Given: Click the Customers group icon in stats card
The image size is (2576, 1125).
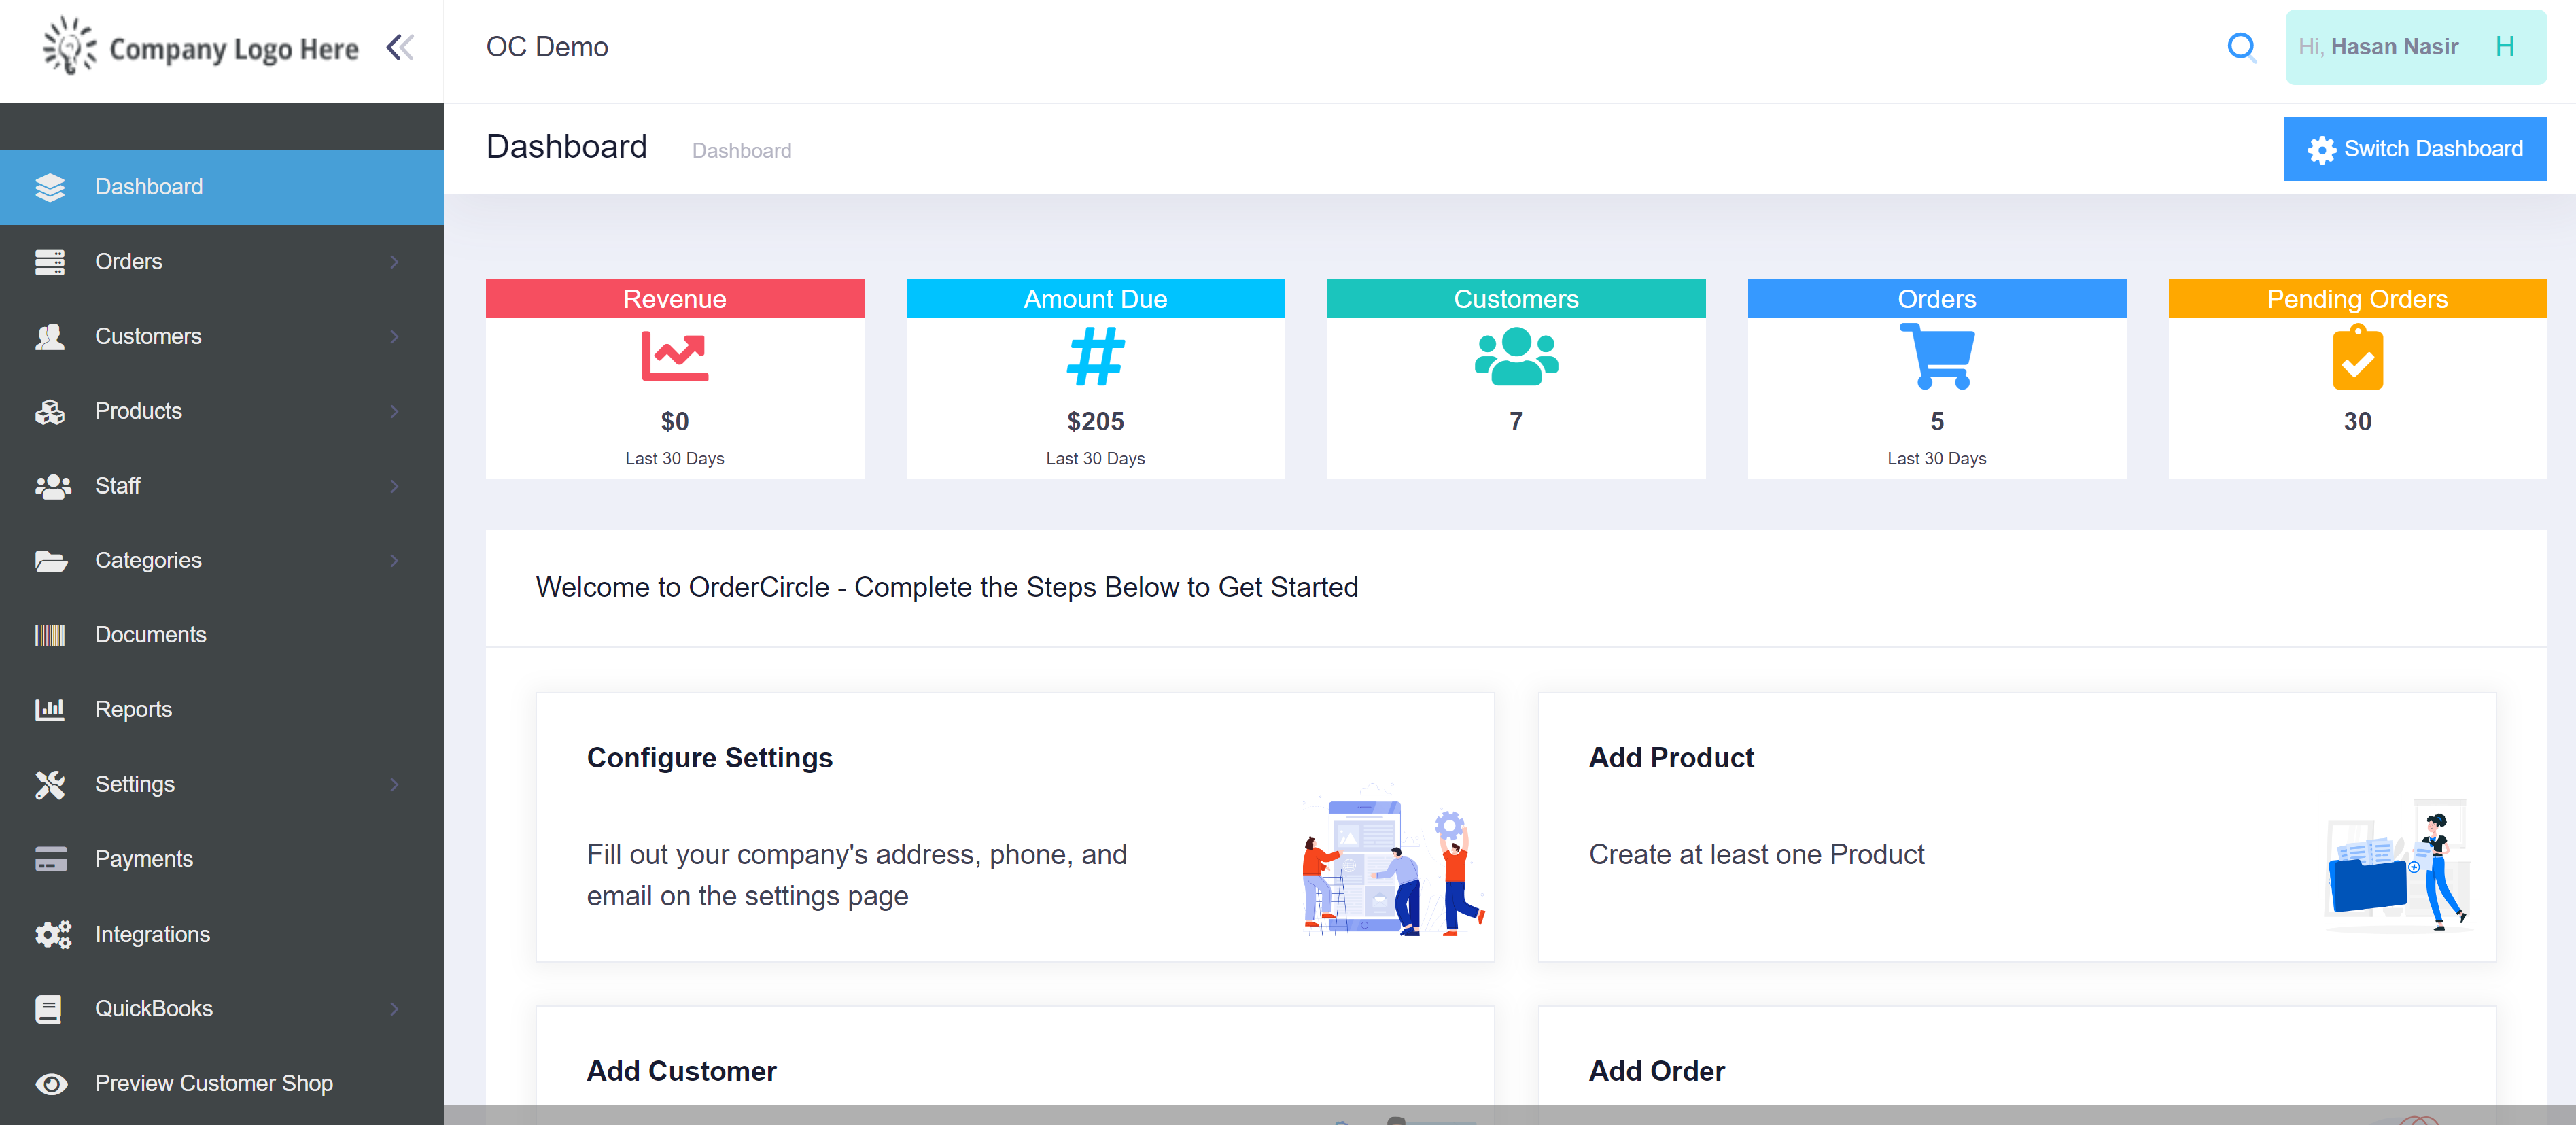Looking at the screenshot, I should coord(1516,356).
